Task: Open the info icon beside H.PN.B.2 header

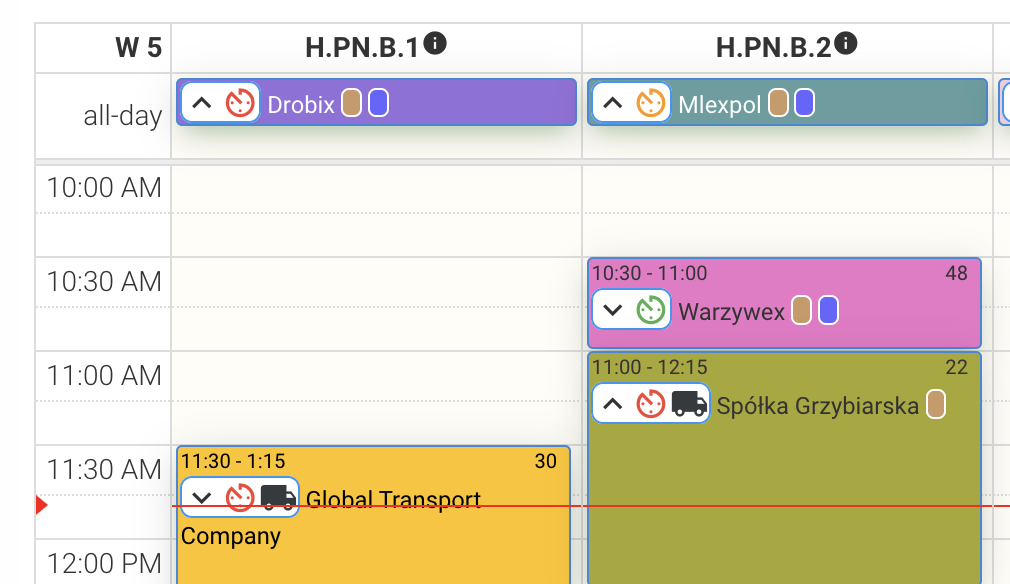Action: 845,42
